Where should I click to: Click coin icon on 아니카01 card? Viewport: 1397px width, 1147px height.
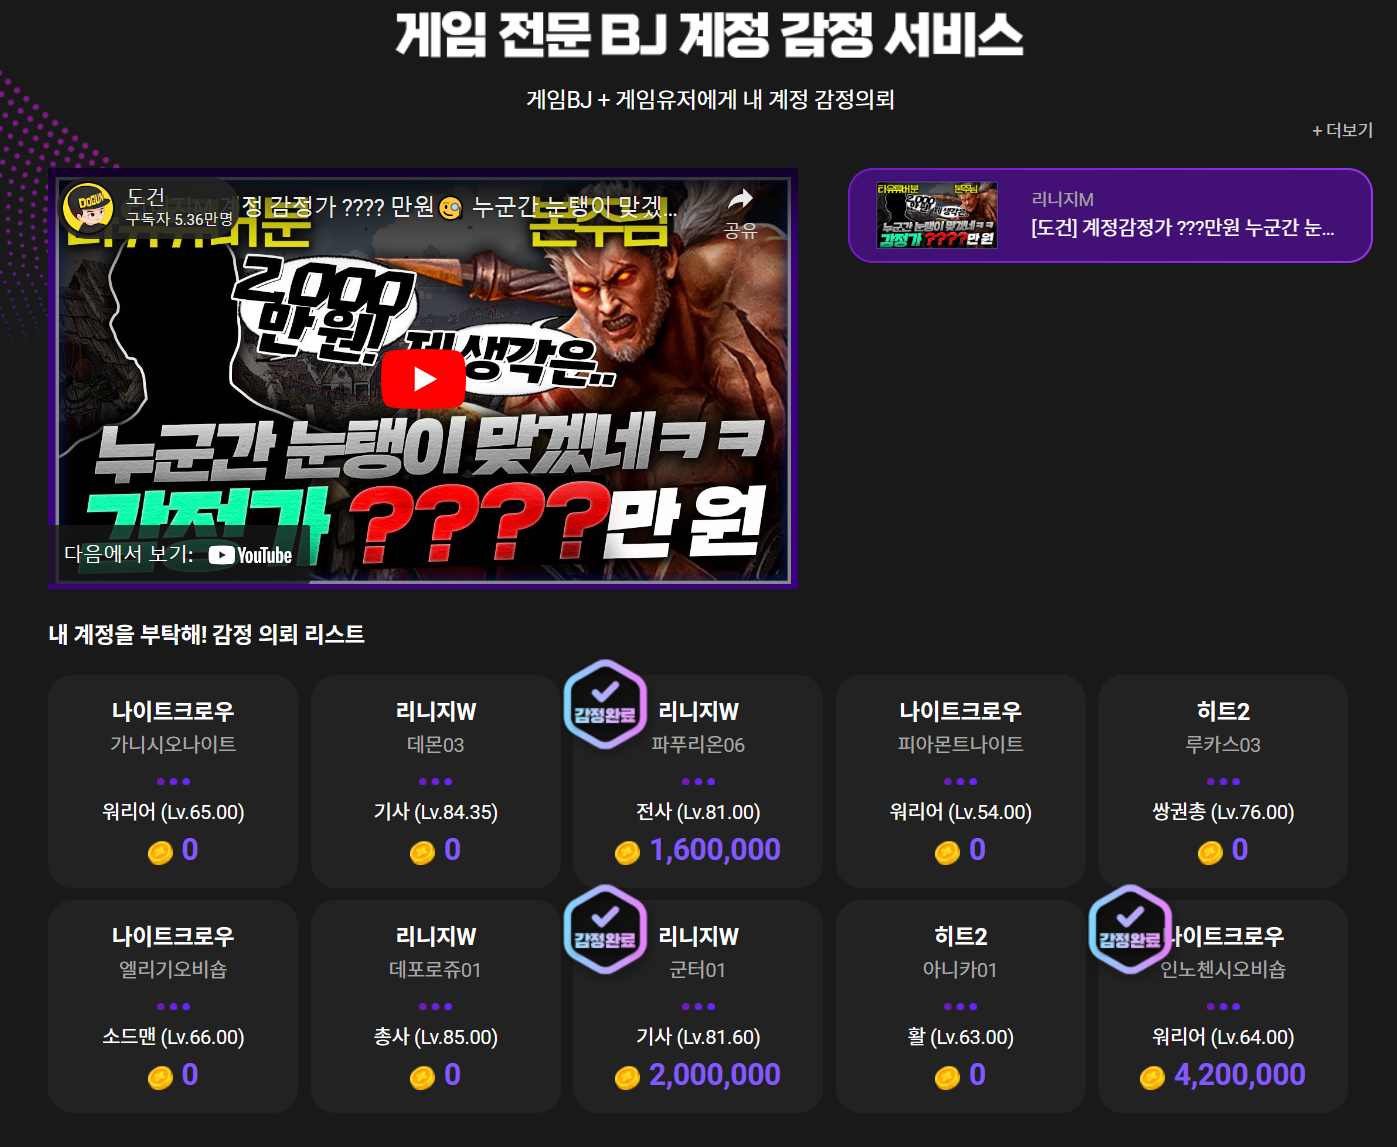coord(947,1077)
